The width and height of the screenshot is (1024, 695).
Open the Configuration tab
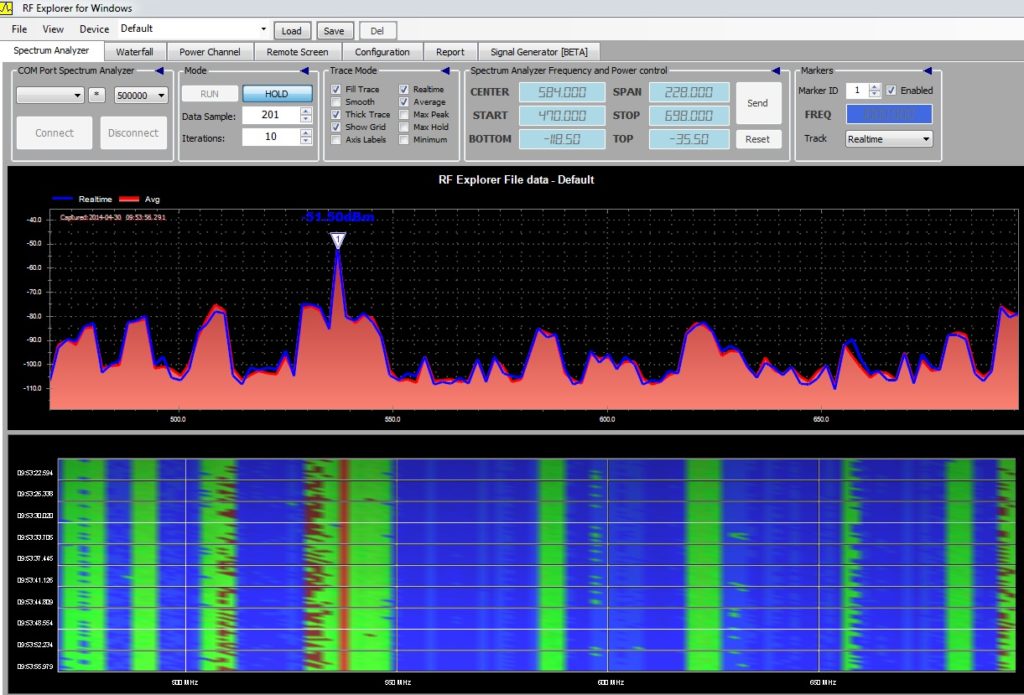(x=382, y=52)
